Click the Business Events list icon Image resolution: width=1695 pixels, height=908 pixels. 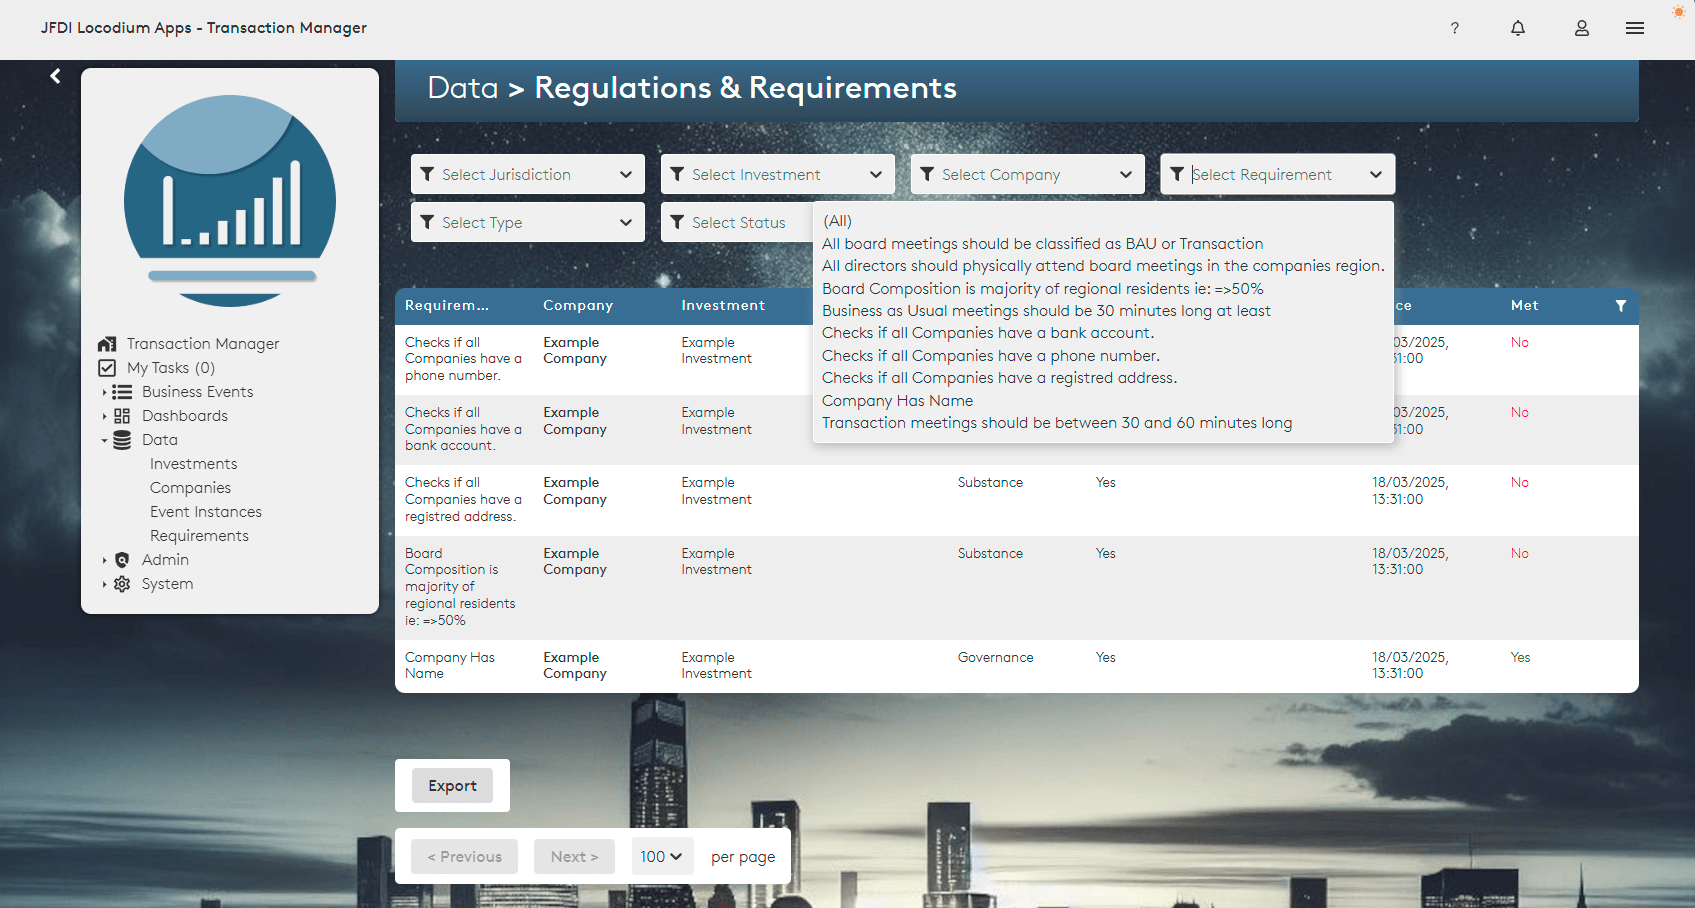tap(122, 391)
